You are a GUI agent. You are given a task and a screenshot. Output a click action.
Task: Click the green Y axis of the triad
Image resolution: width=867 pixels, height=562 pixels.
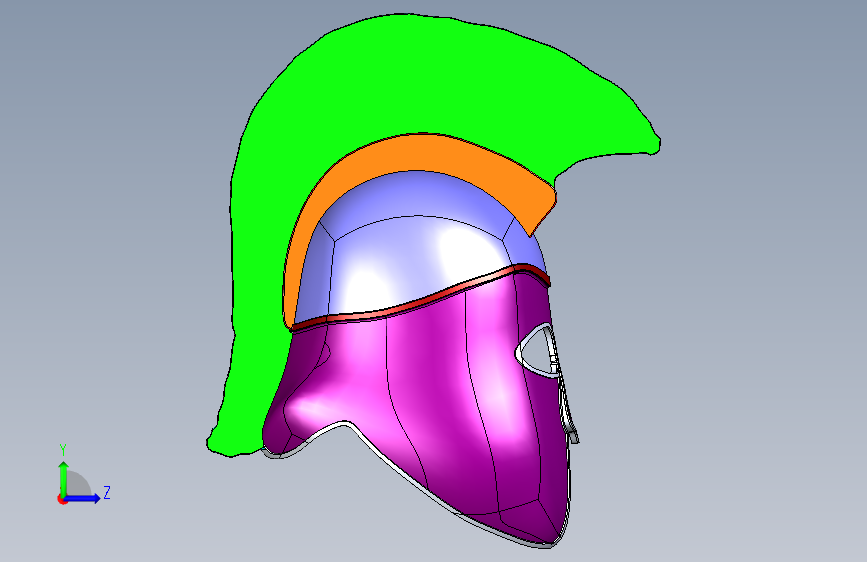(x=64, y=480)
